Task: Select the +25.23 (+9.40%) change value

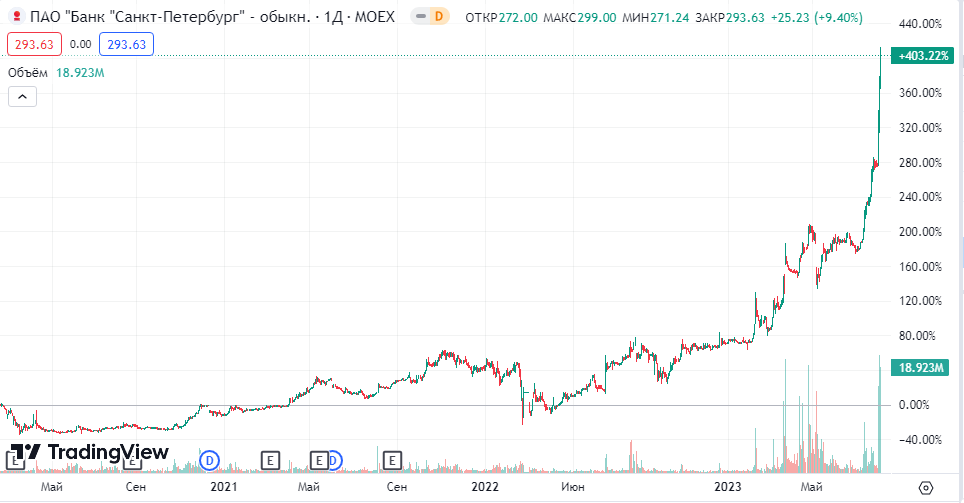Action: pos(816,17)
